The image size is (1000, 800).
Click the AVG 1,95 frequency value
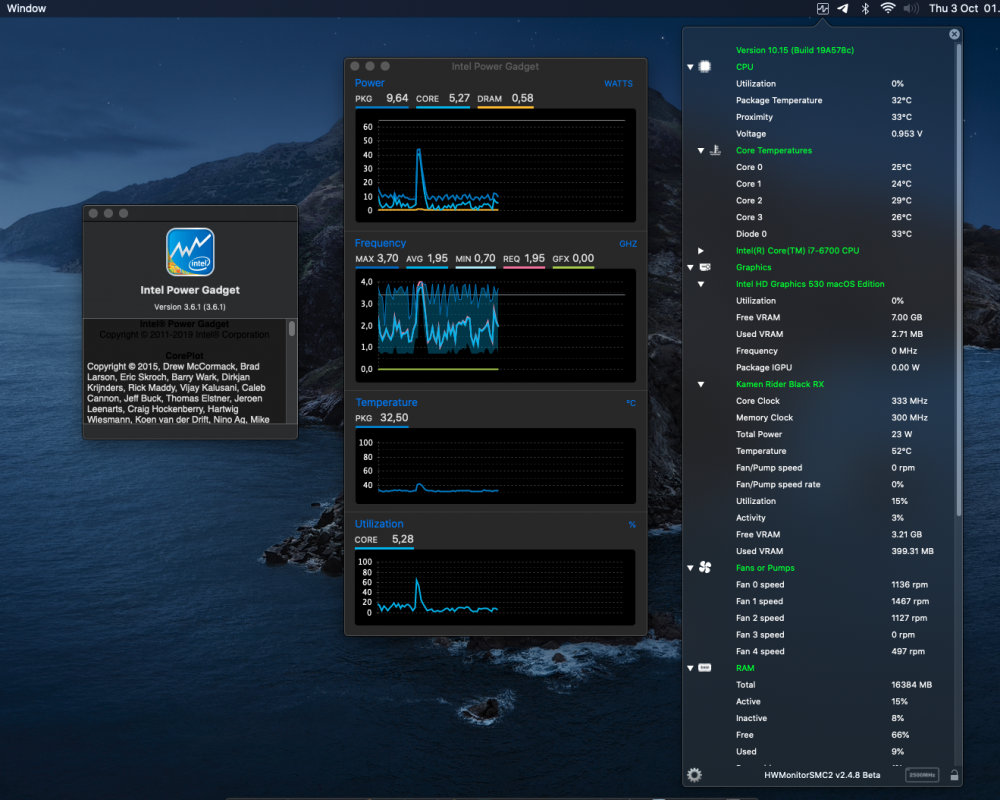point(427,258)
